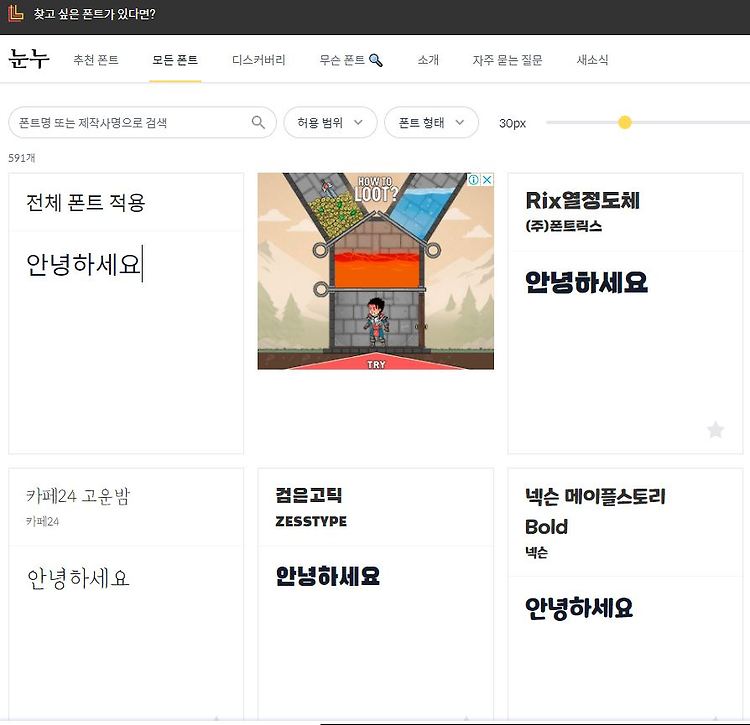The width and height of the screenshot is (750, 725).
Task: Click the magnifier icon beside 무슨 폰트
Action: click(x=376, y=60)
